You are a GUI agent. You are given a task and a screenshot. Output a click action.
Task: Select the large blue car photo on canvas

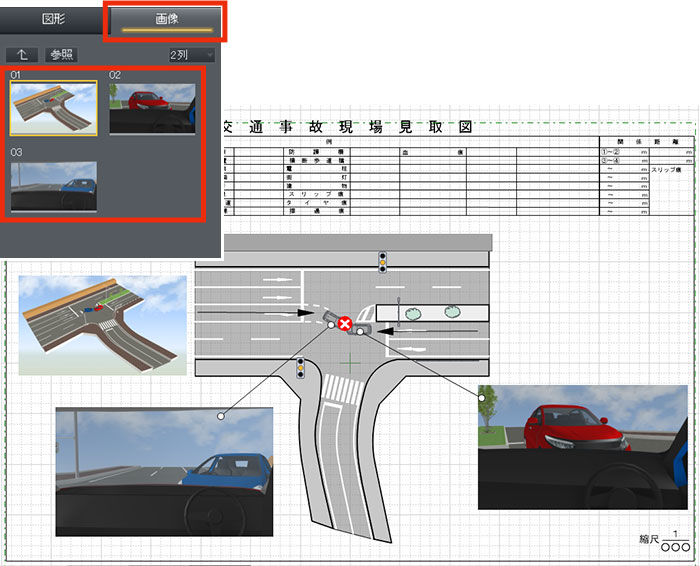[x=164, y=473]
